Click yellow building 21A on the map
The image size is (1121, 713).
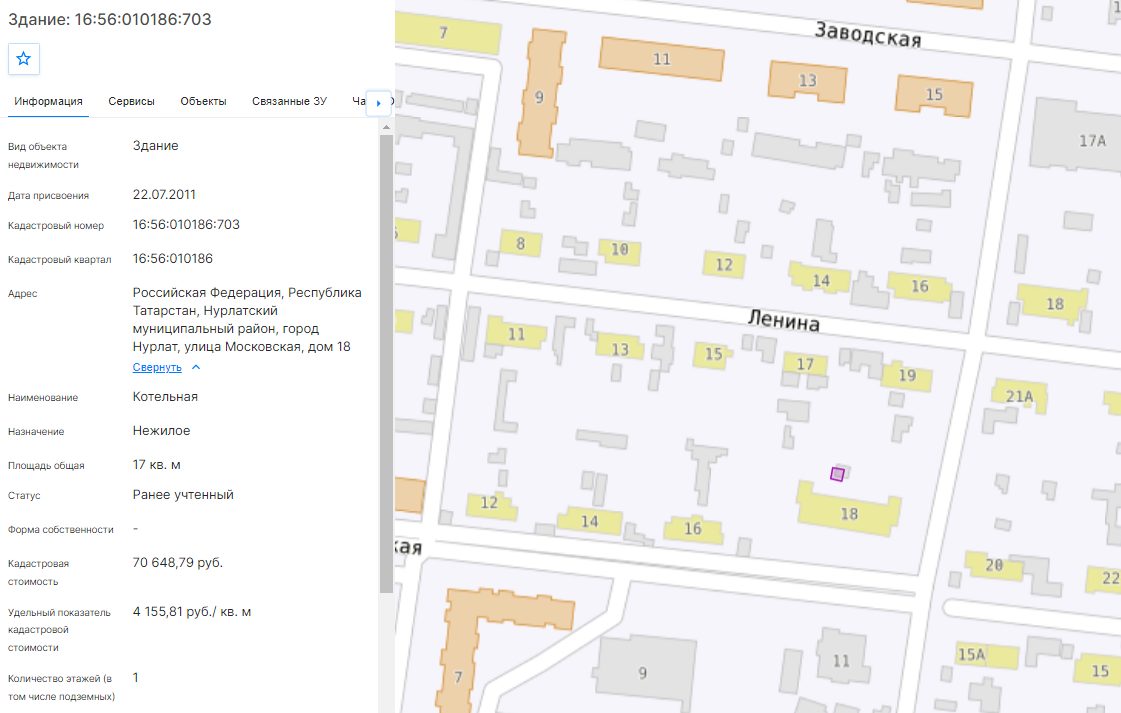tap(1019, 396)
